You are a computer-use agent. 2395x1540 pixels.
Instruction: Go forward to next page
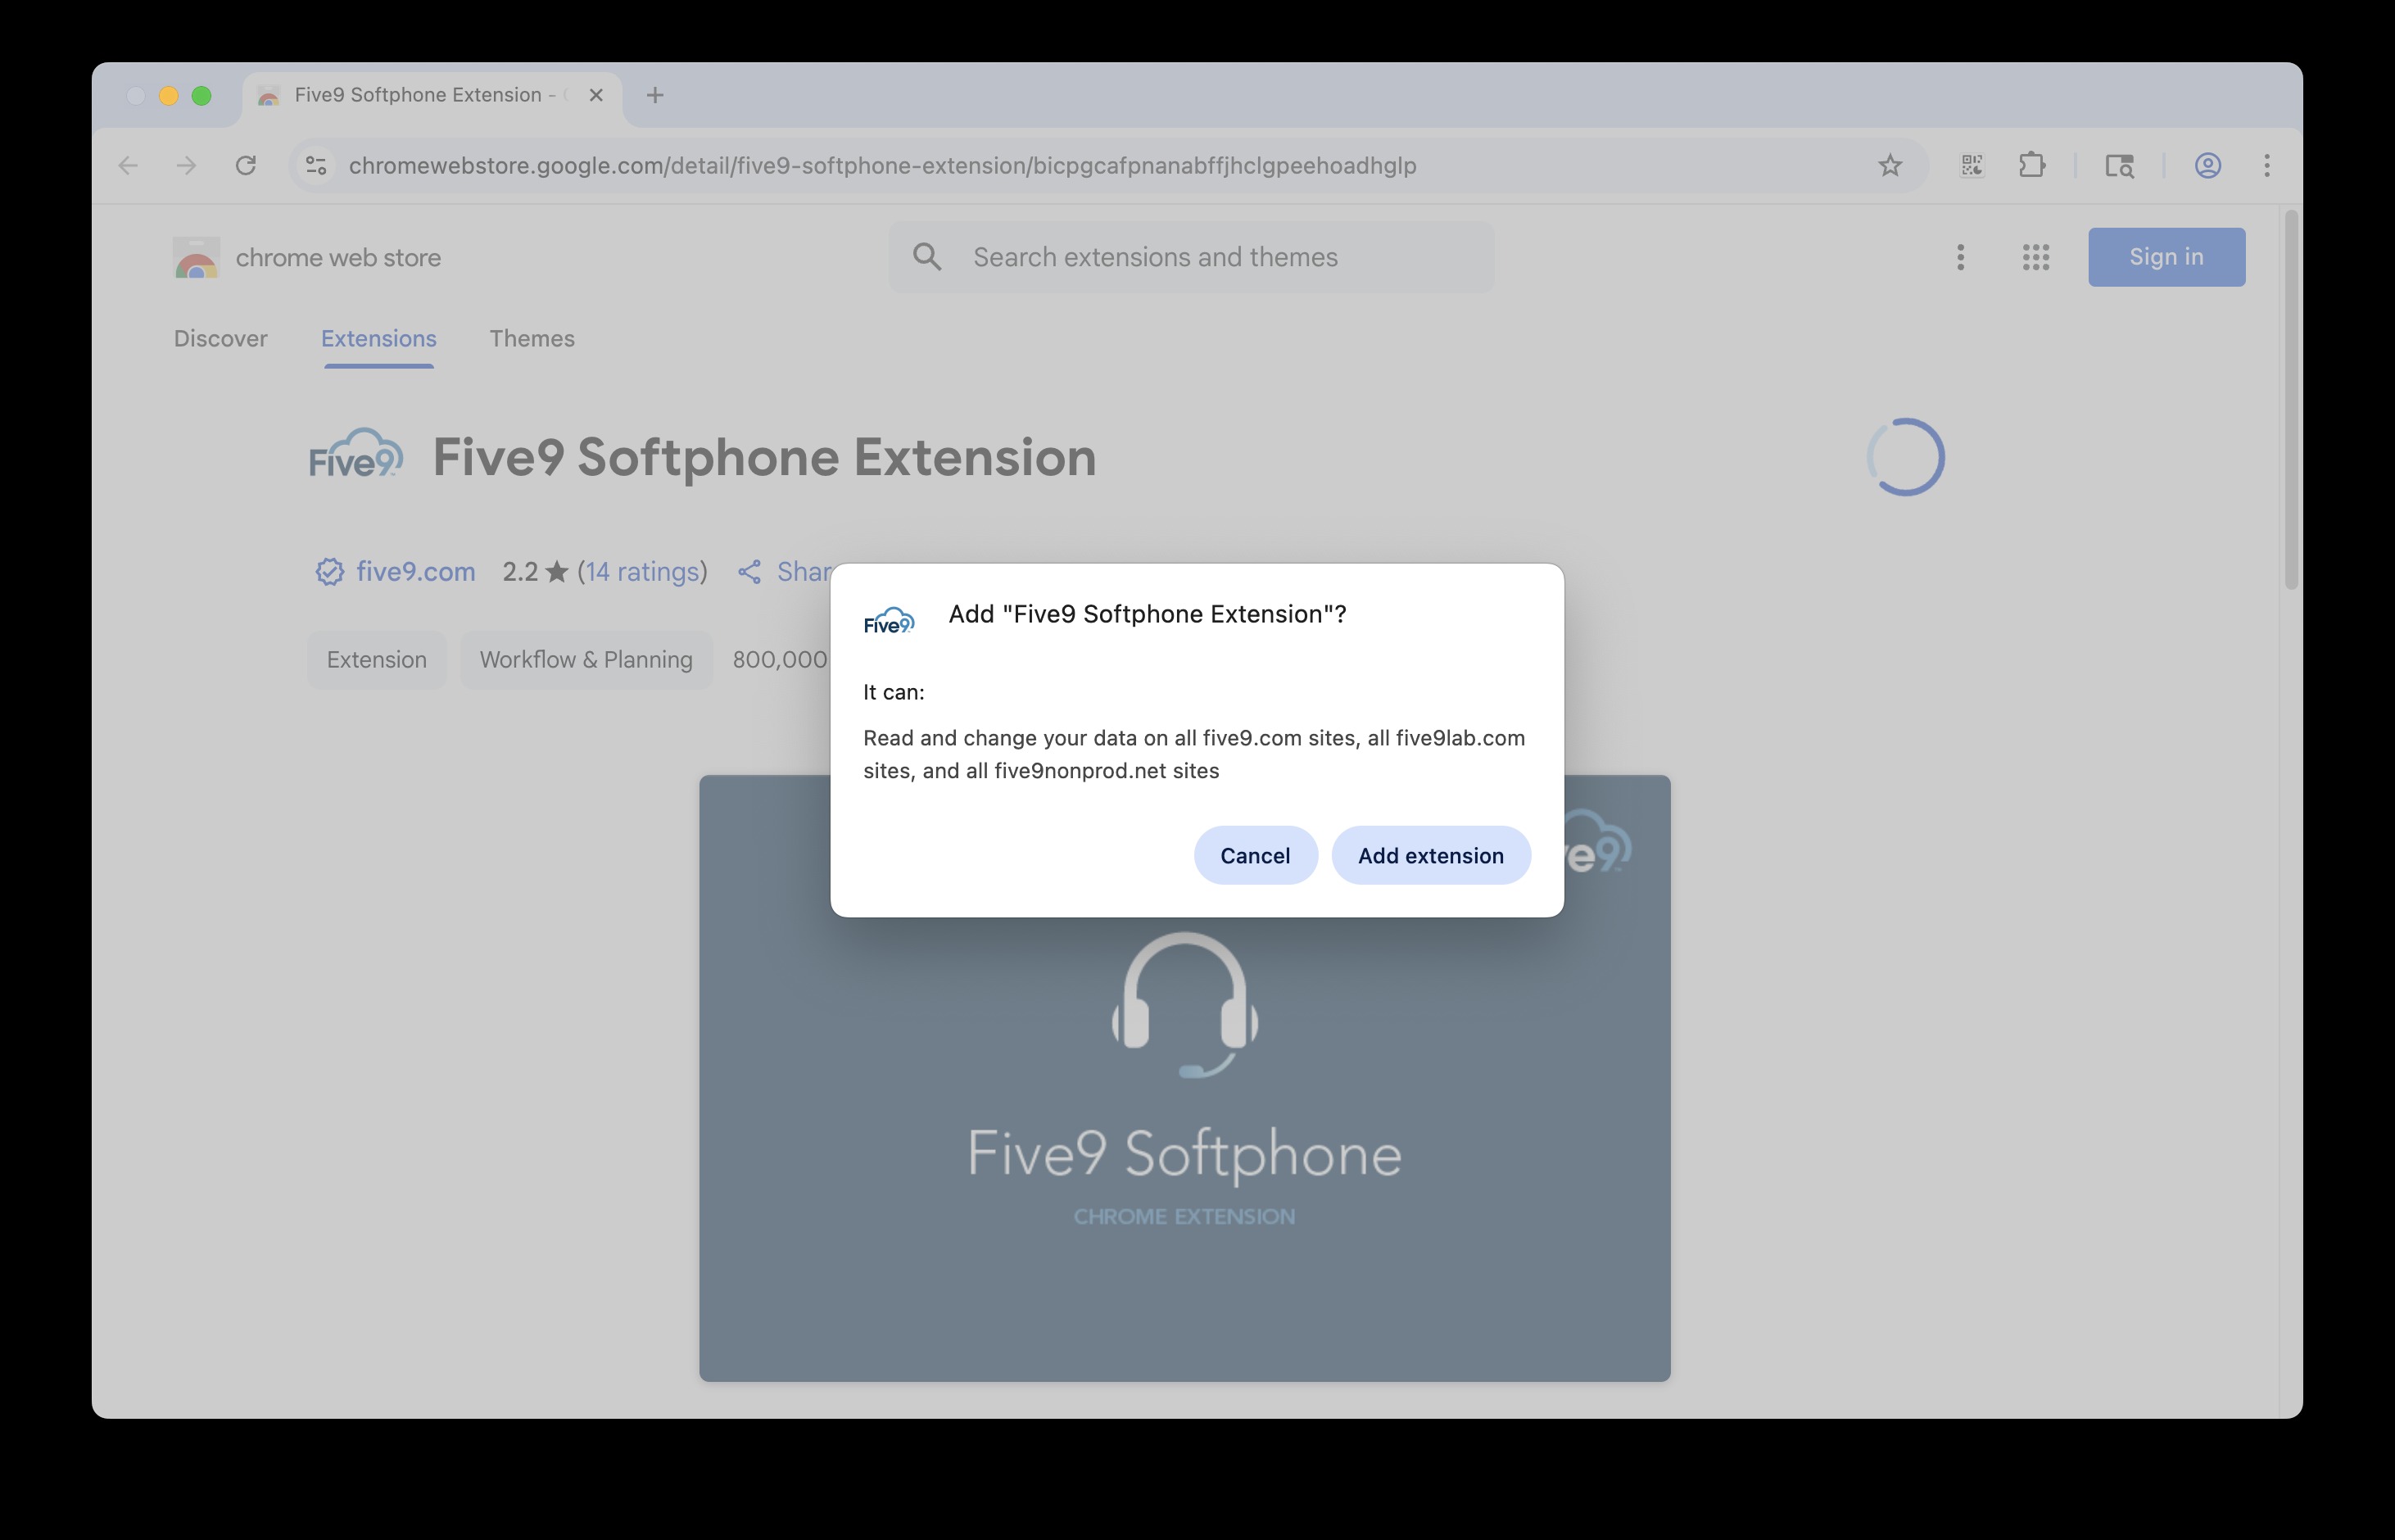coord(186,165)
